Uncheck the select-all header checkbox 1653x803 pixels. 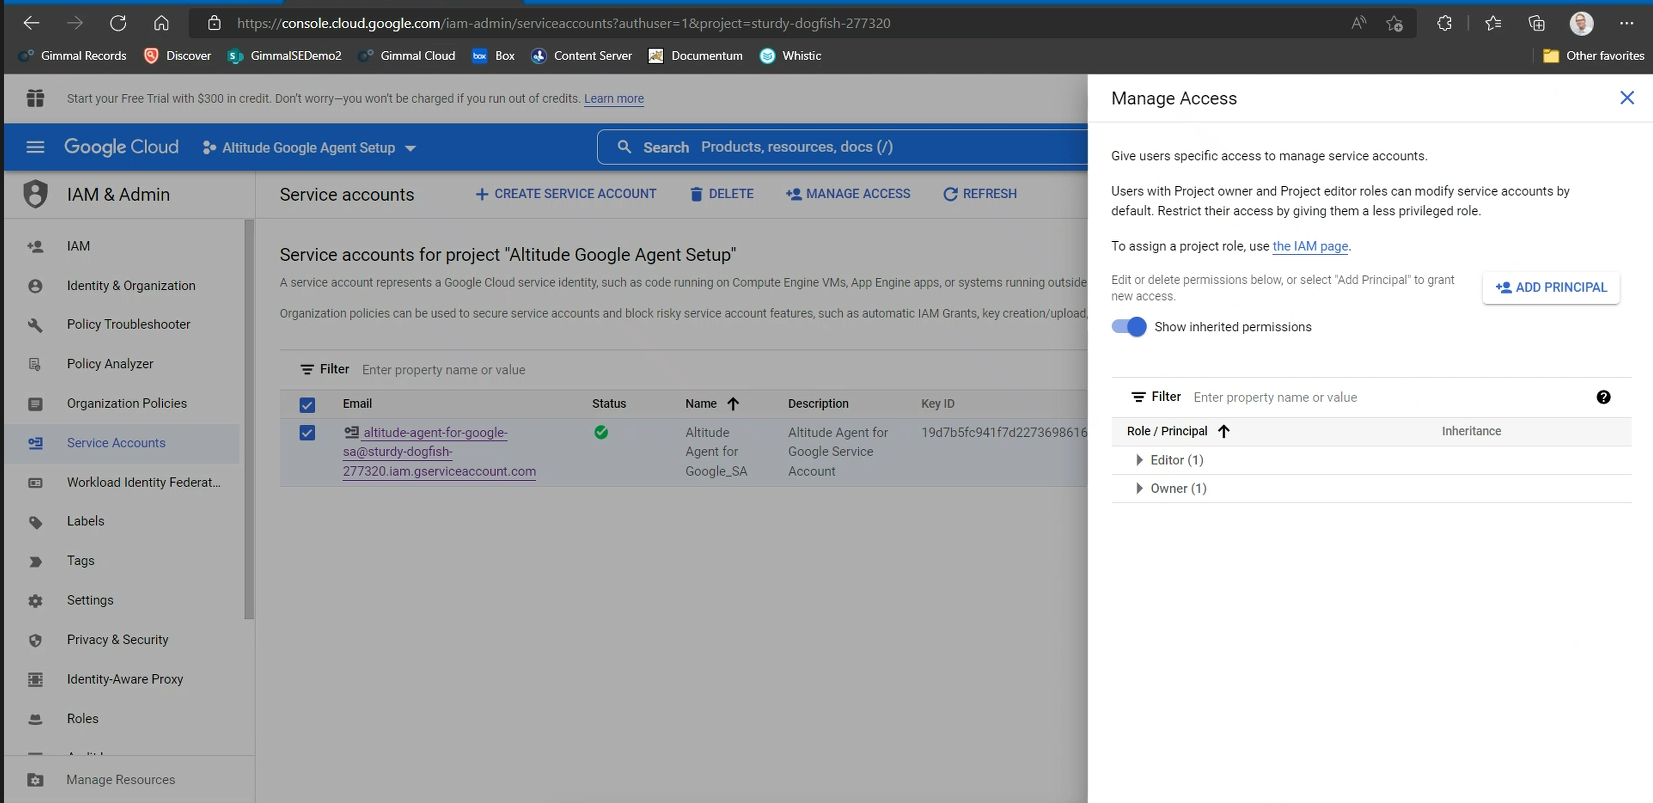point(307,405)
